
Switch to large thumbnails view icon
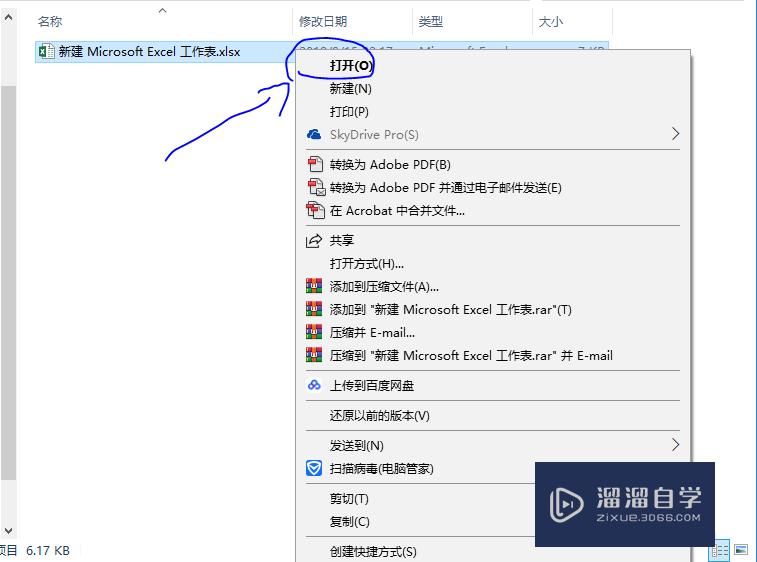pyautogui.click(x=741, y=549)
